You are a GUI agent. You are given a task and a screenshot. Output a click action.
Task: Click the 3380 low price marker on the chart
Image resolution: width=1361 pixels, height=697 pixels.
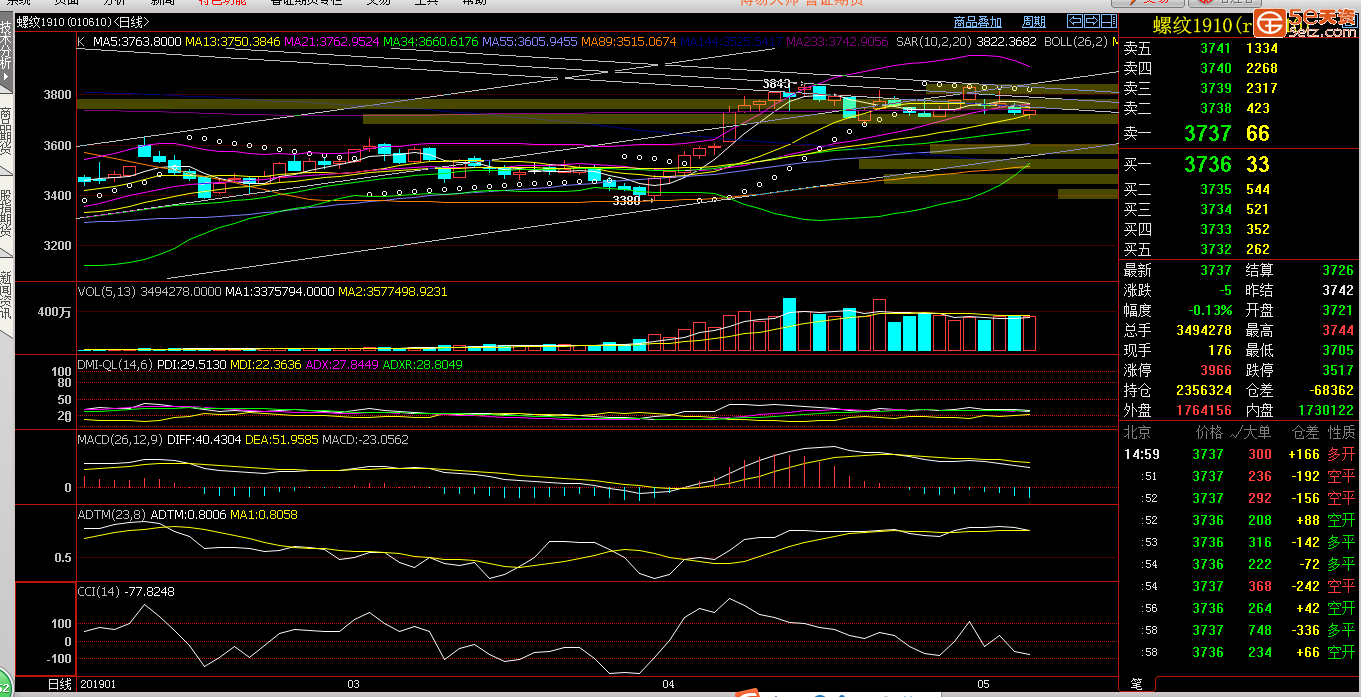(x=626, y=201)
